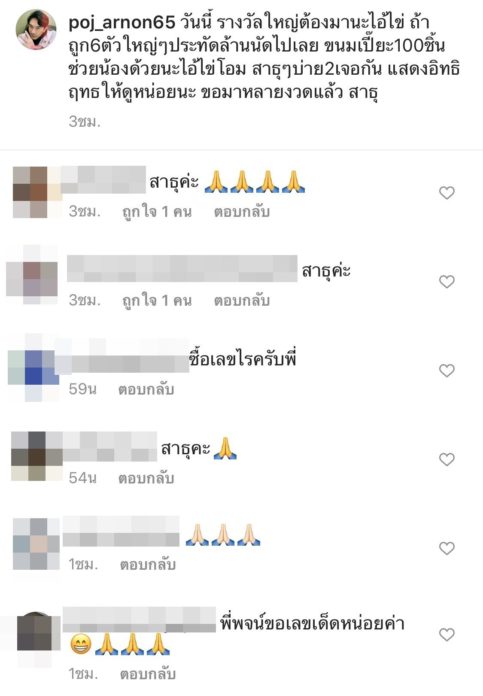Open avatar of the 54น สาธุคะ commenter

[37, 456]
